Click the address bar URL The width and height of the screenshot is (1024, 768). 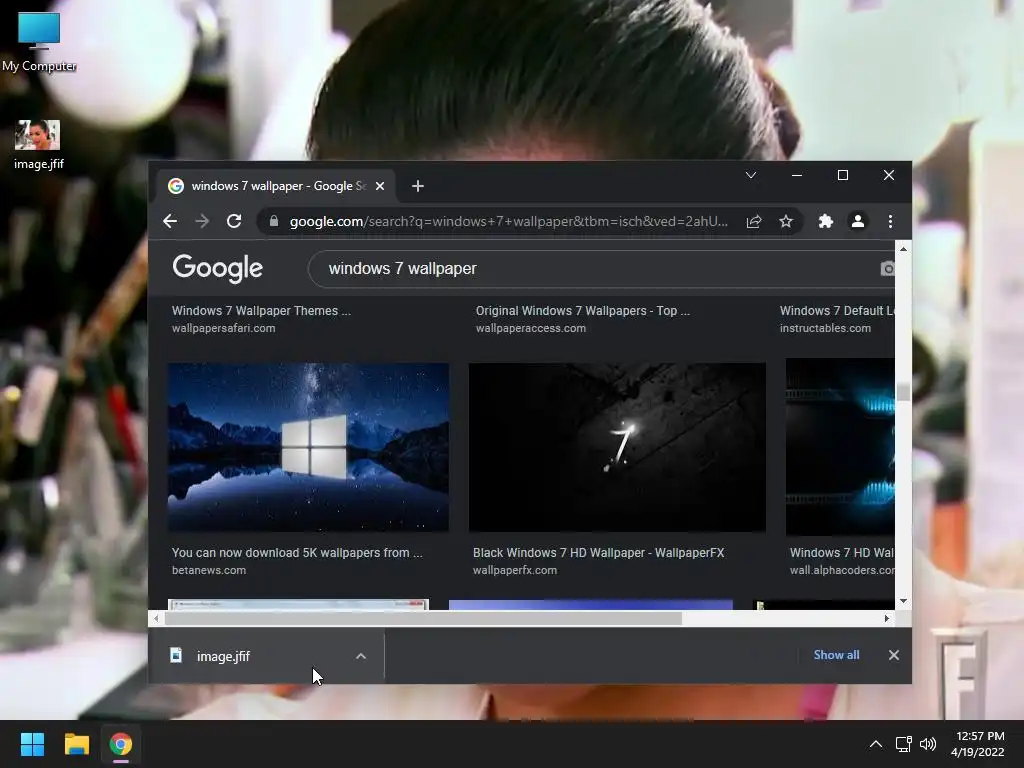tap(509, 221)
